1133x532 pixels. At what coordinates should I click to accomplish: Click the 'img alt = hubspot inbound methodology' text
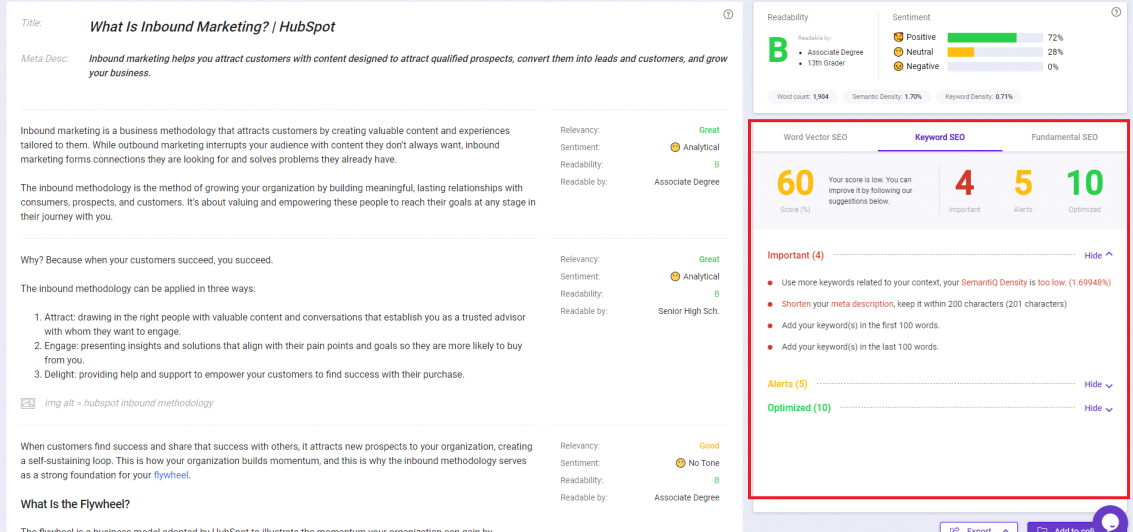[129, 403]
